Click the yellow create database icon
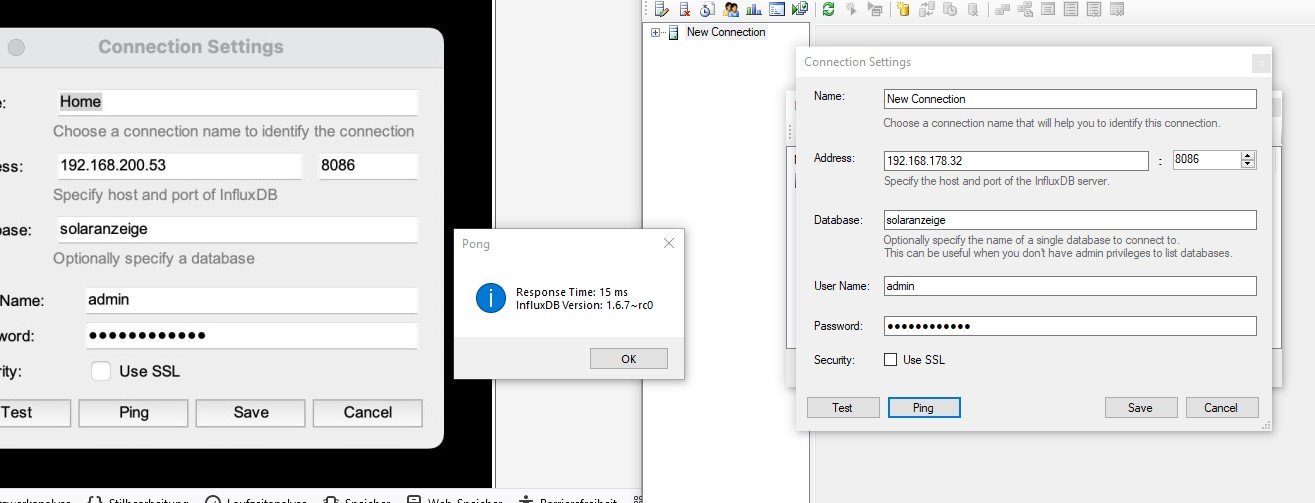The width and height of the screenshot is (1315, 503). [x=903, y=10]
